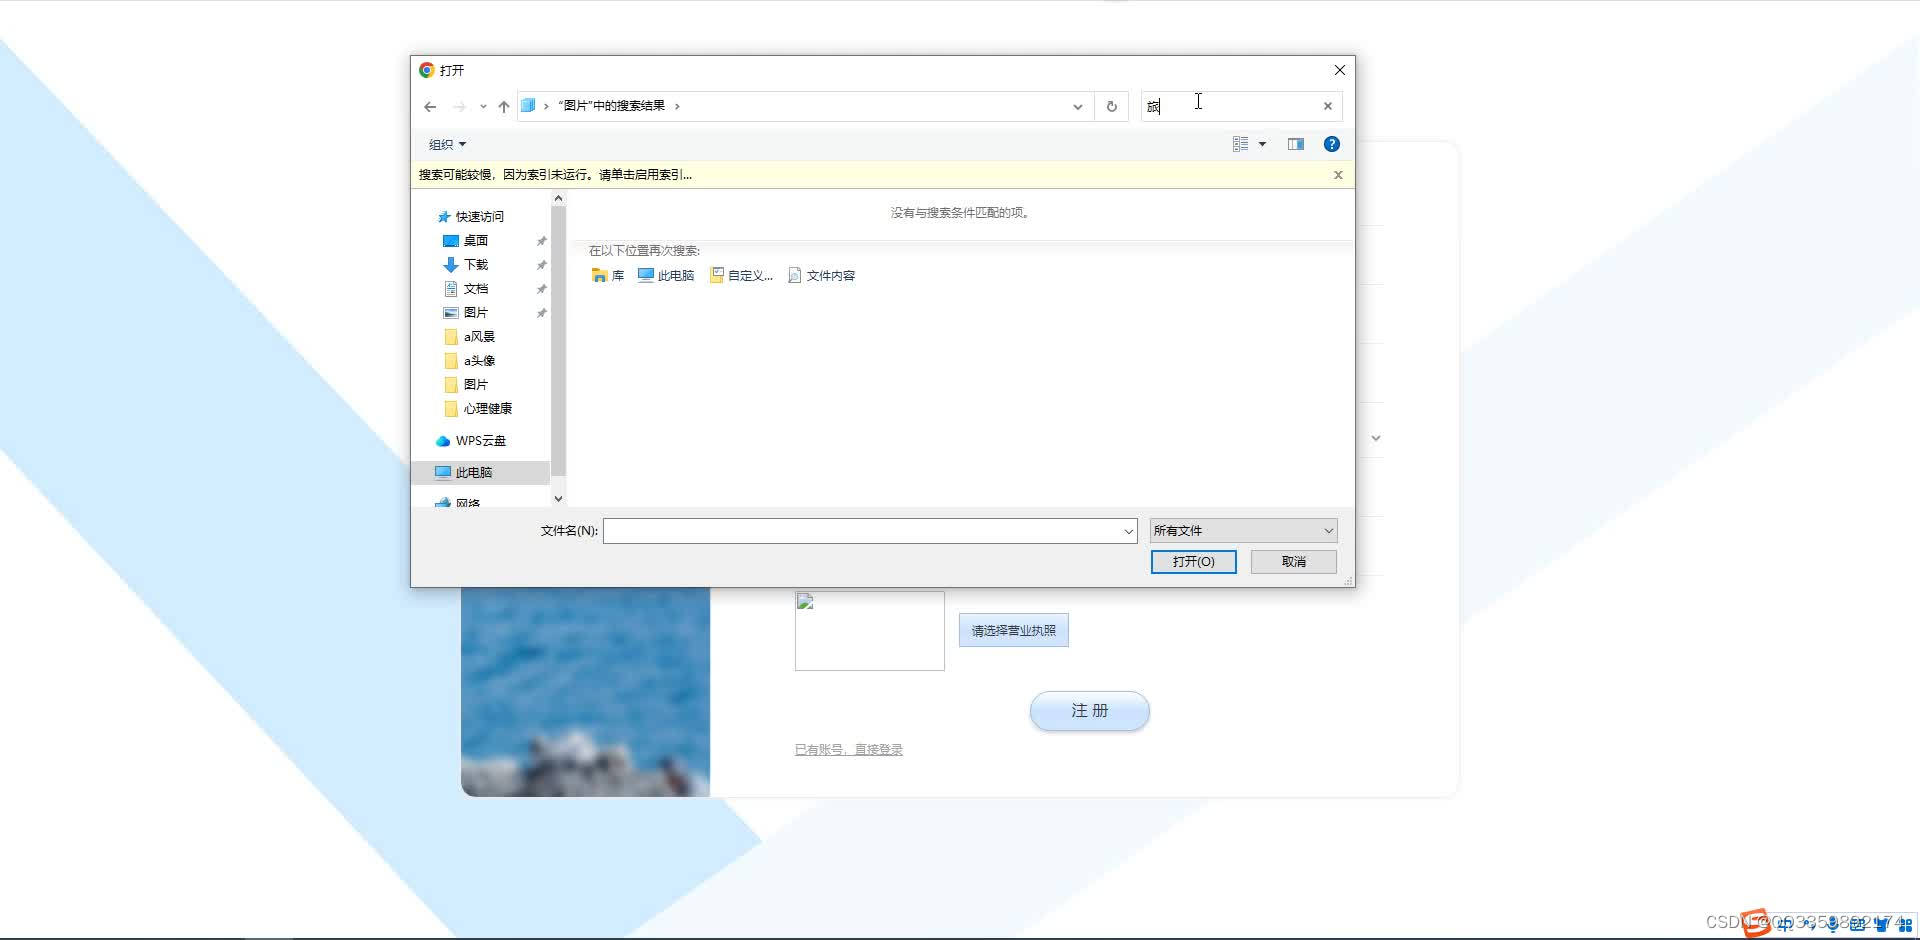This screenshot has width=1920, height=940.
Task: Expand the webpage dropdown chevron at right
Action: [1376, 438]
